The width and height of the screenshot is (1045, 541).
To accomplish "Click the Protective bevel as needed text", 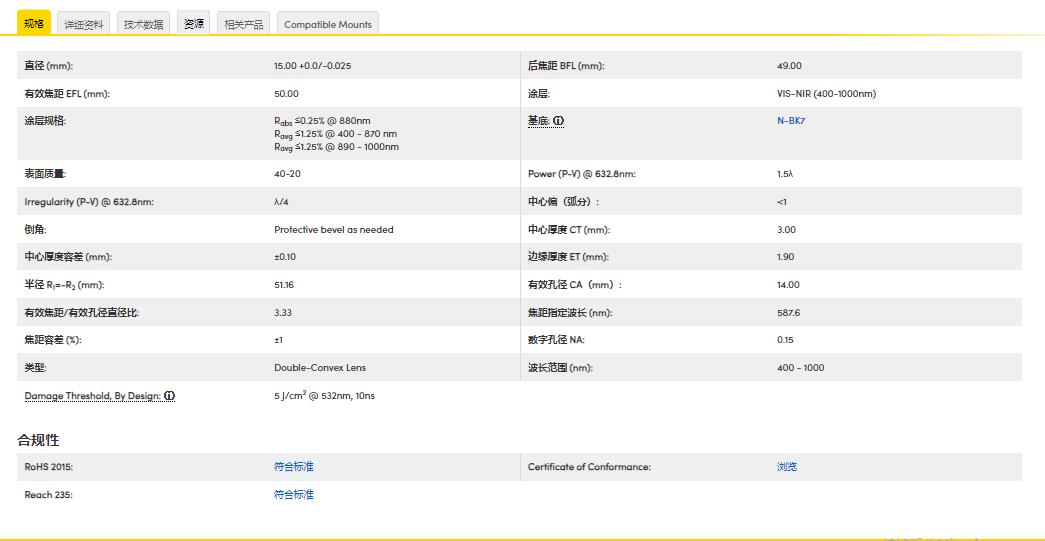I will (x=333, y=230).
